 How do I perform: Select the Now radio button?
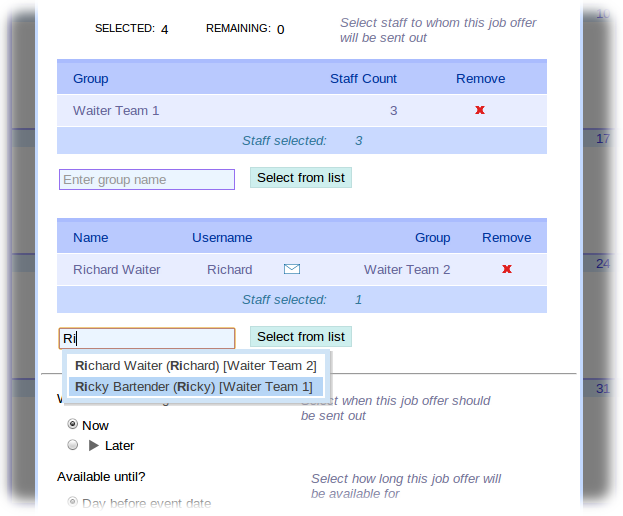(x=72, y=425)
